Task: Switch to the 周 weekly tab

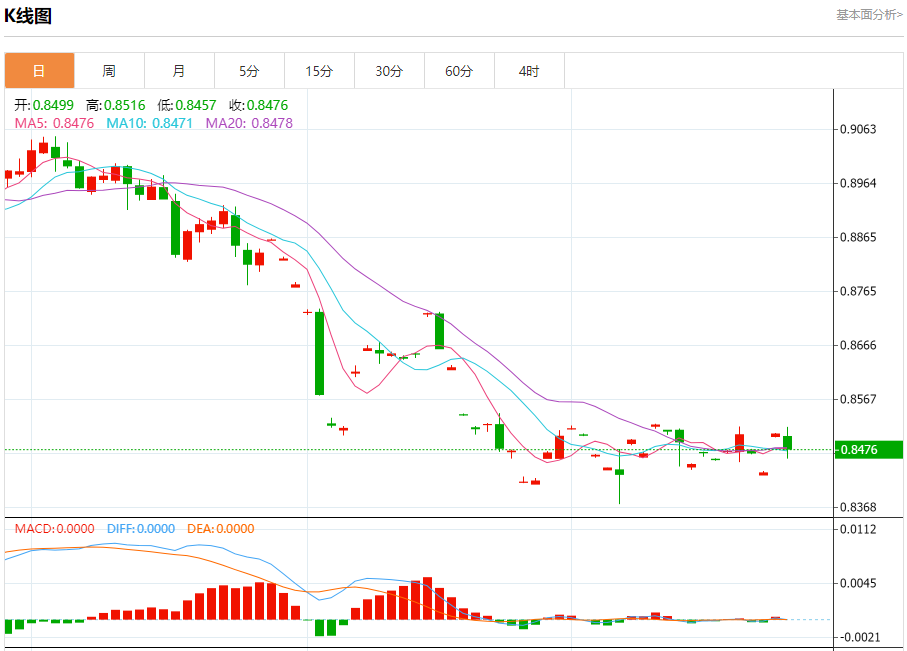Action: [109, 71]
